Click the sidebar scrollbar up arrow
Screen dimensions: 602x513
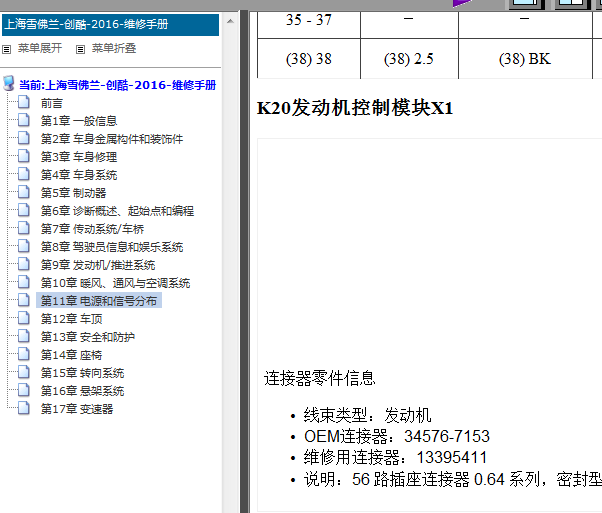coord(230,21)
